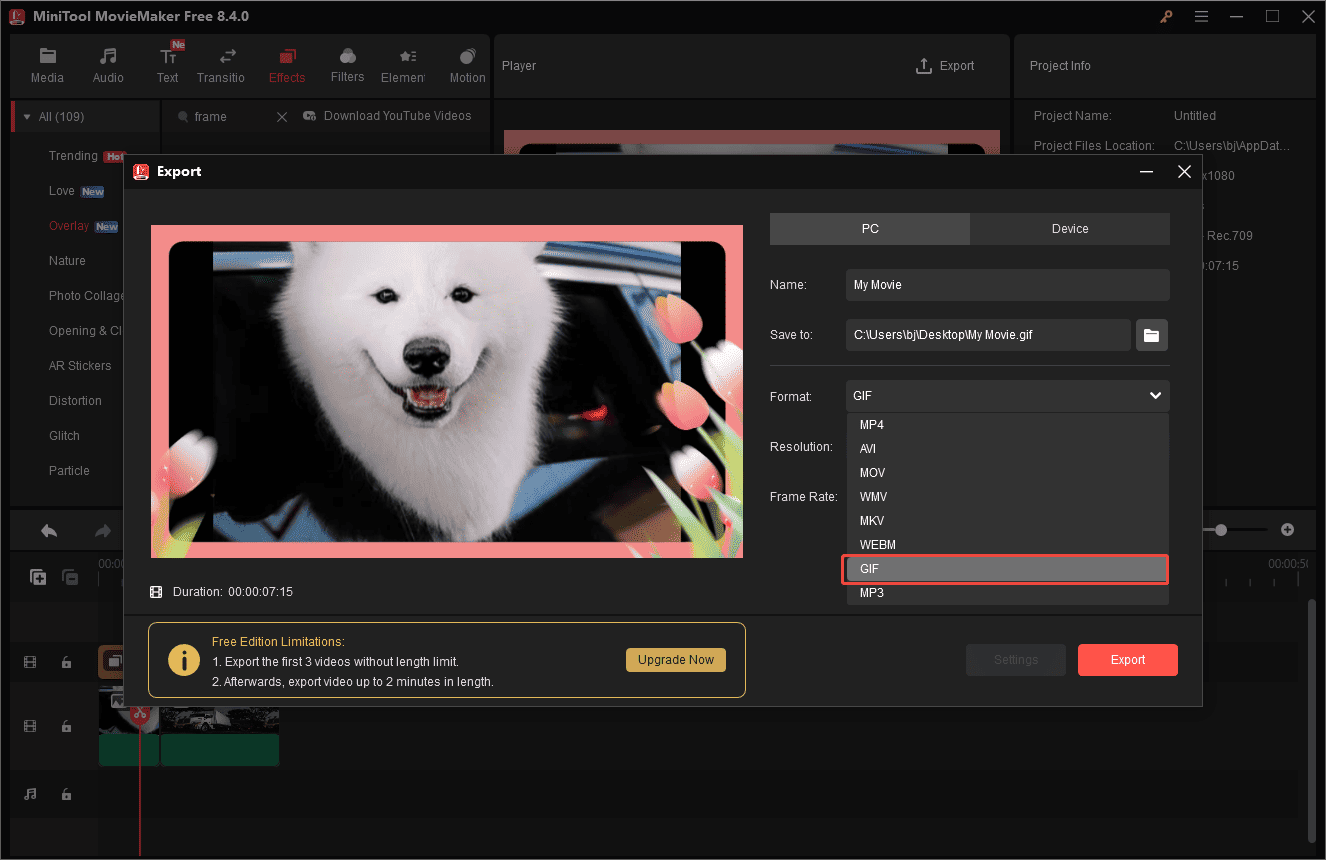Open the Text tool
The width and height of the screenshot is (1326, 860).
point(167,64)
